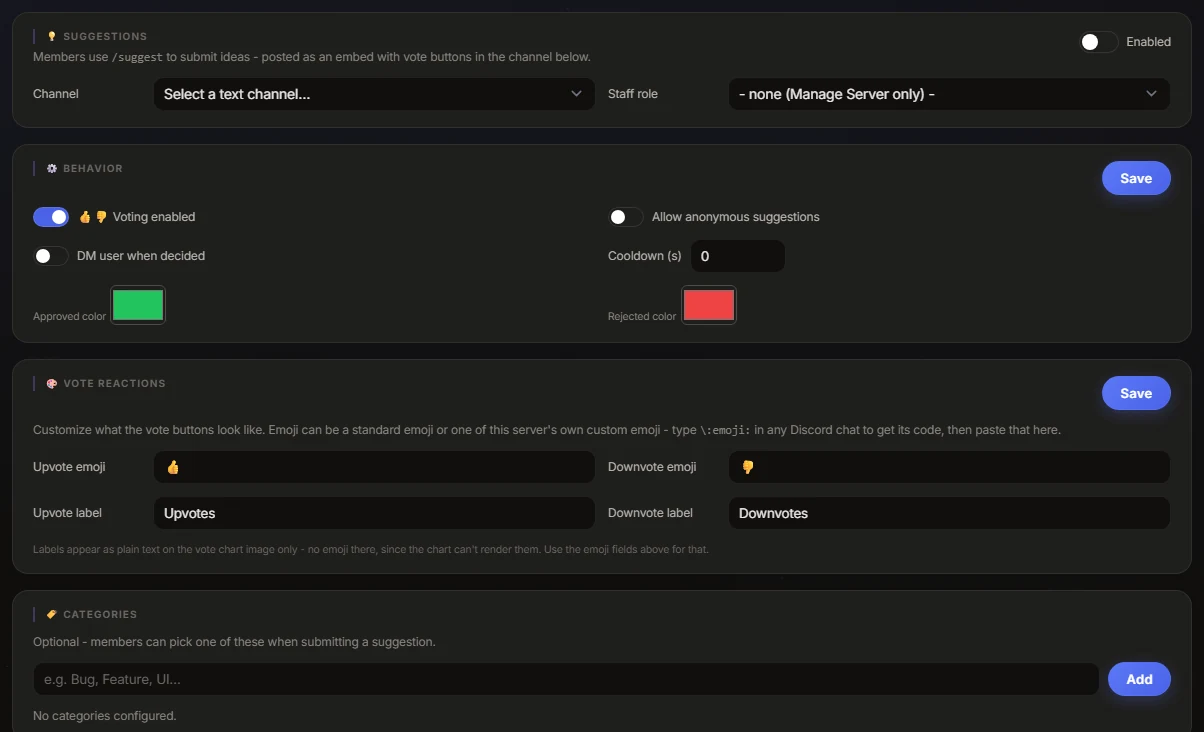This screenshot has width=1204, height=732.
Task: Open the Staff role dropdown
Action: (x=949, y=94)
